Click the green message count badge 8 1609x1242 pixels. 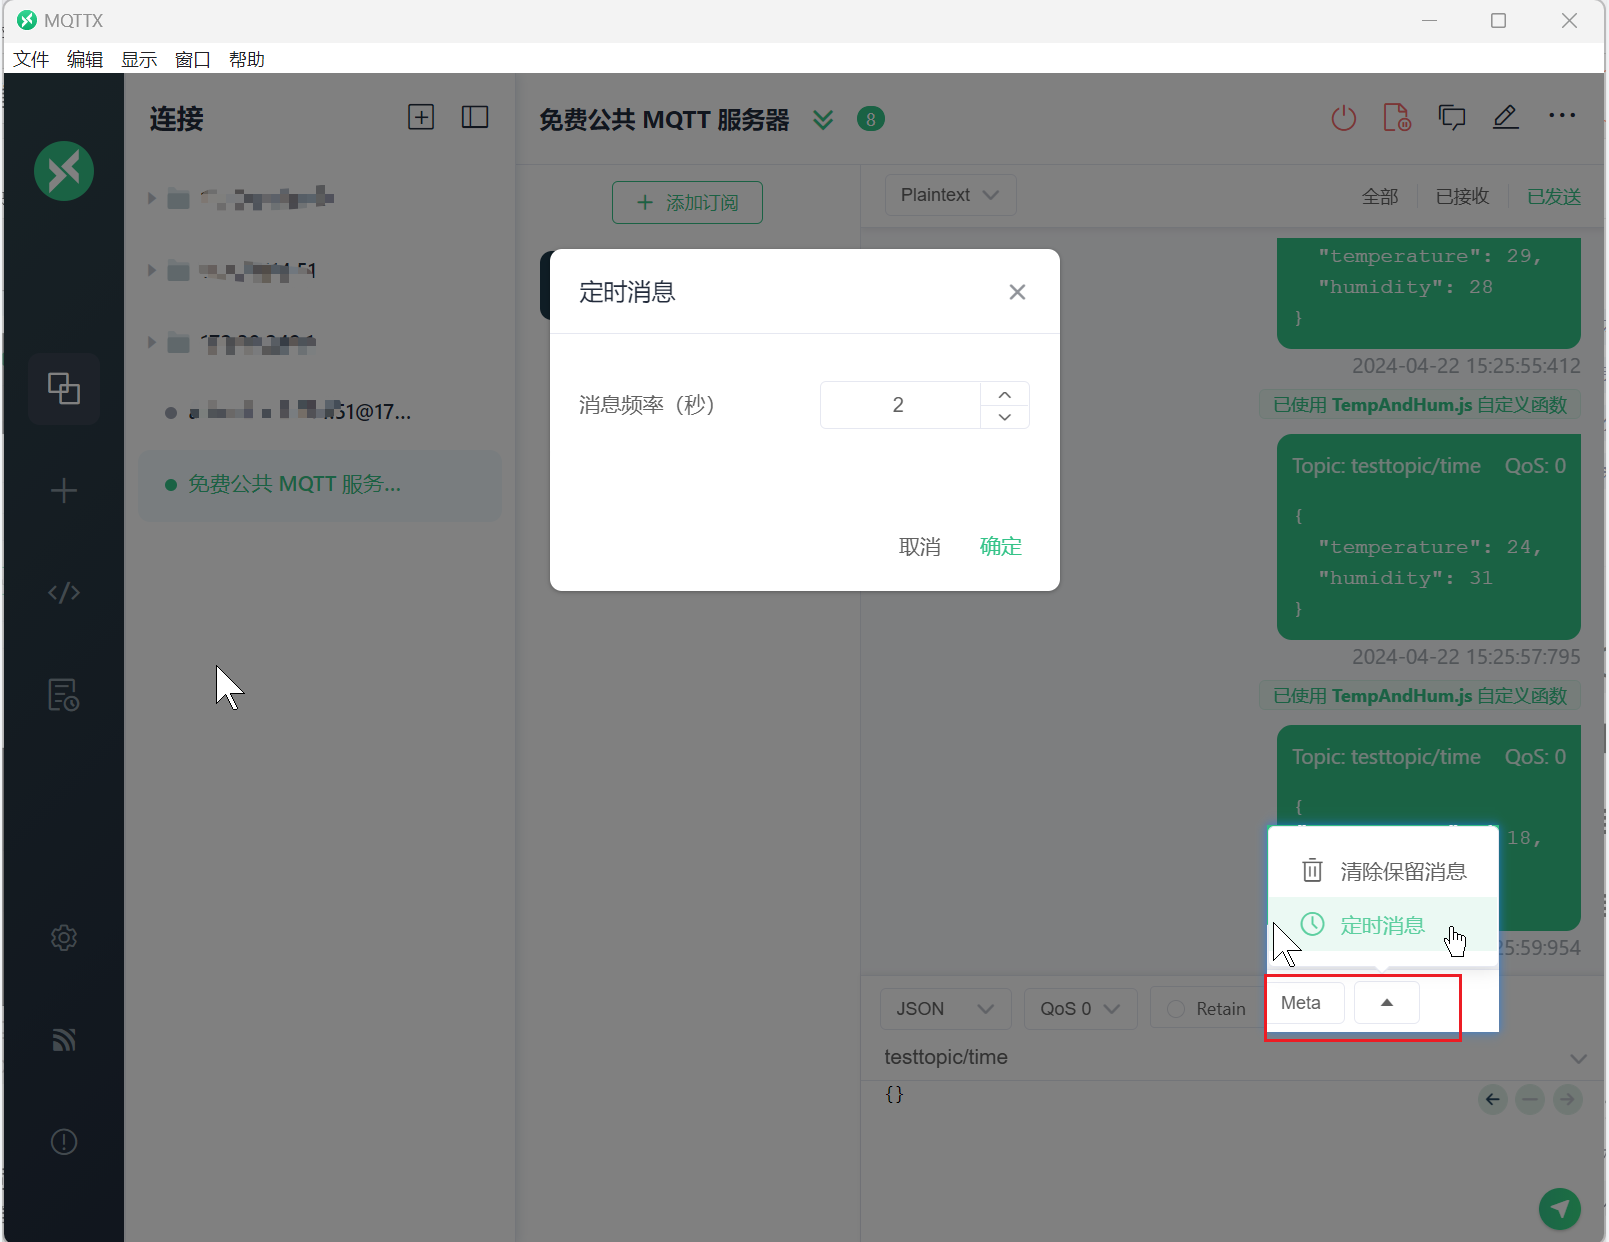pos(871,119)
